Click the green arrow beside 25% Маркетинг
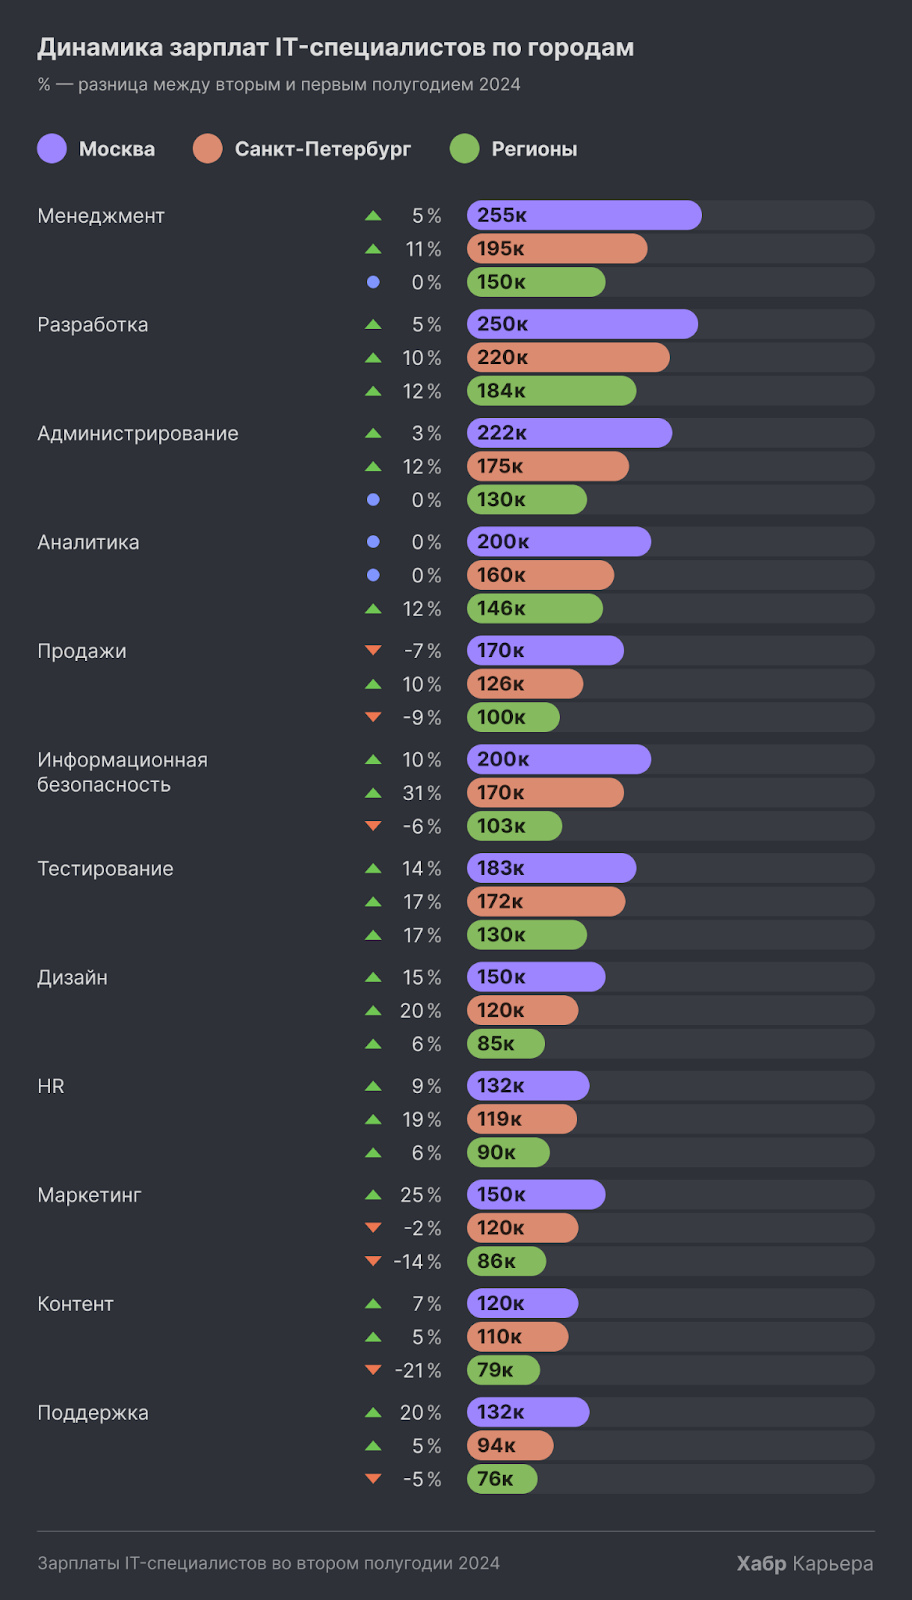The image size is (912, 1600). 373,1195
